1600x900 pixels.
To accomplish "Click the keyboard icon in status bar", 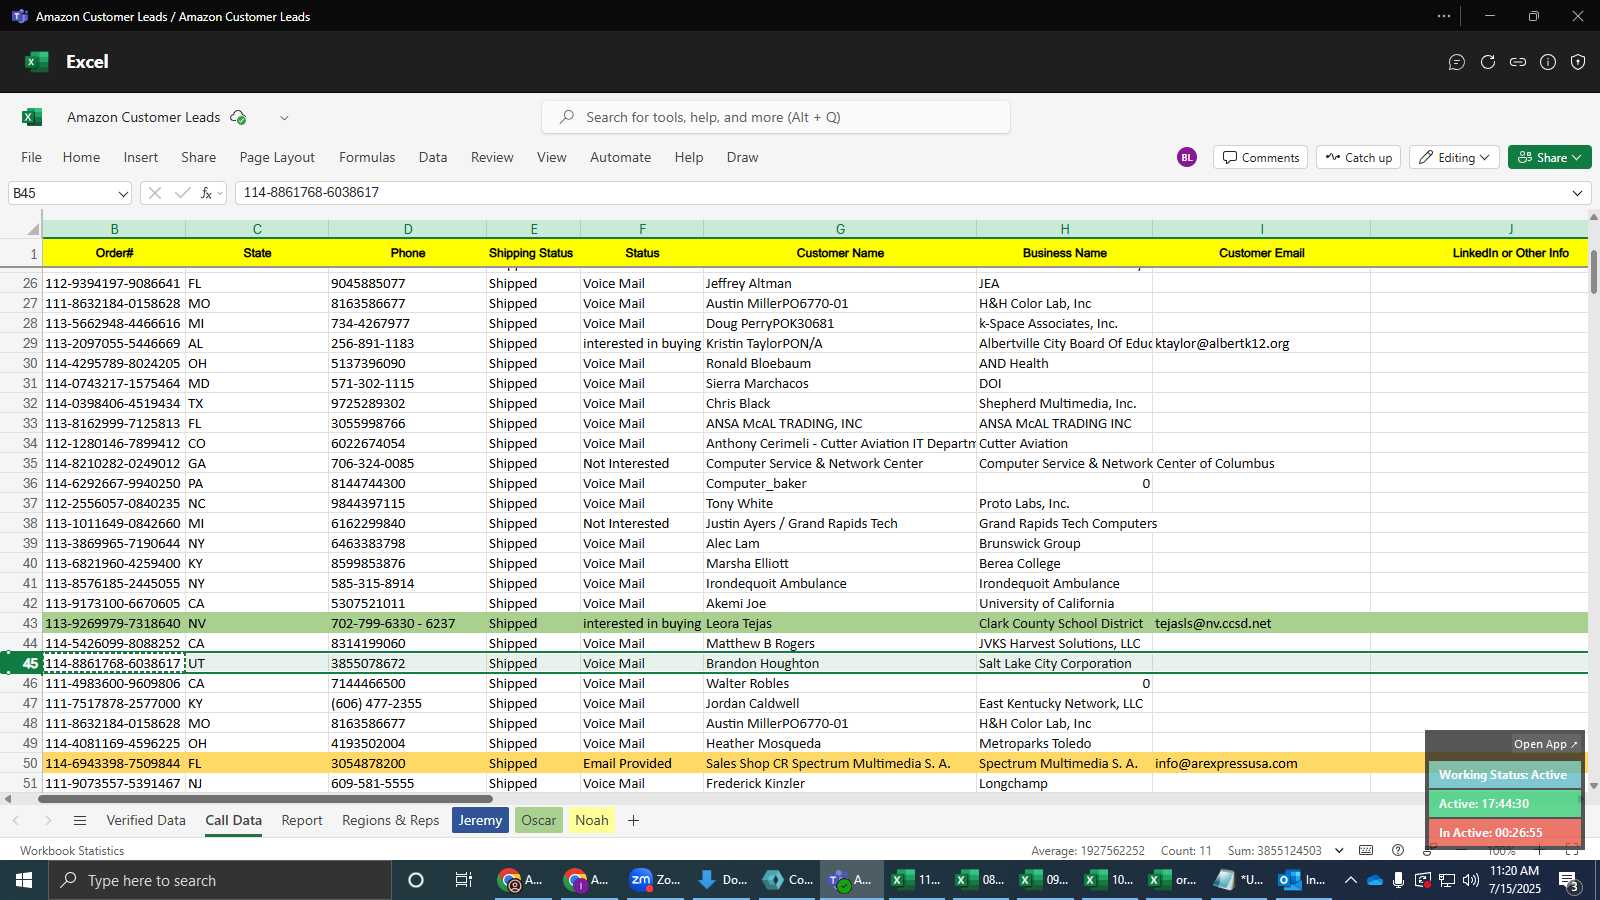I will coord(1366,851).
